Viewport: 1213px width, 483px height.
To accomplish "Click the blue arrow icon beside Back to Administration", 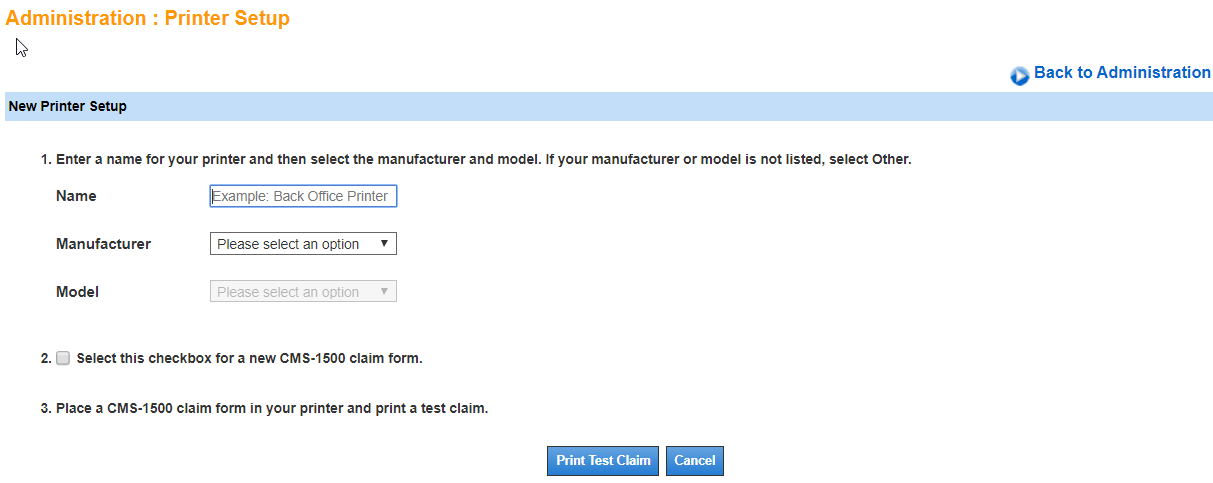I will pyautogui.click(x=1019, y=76).
